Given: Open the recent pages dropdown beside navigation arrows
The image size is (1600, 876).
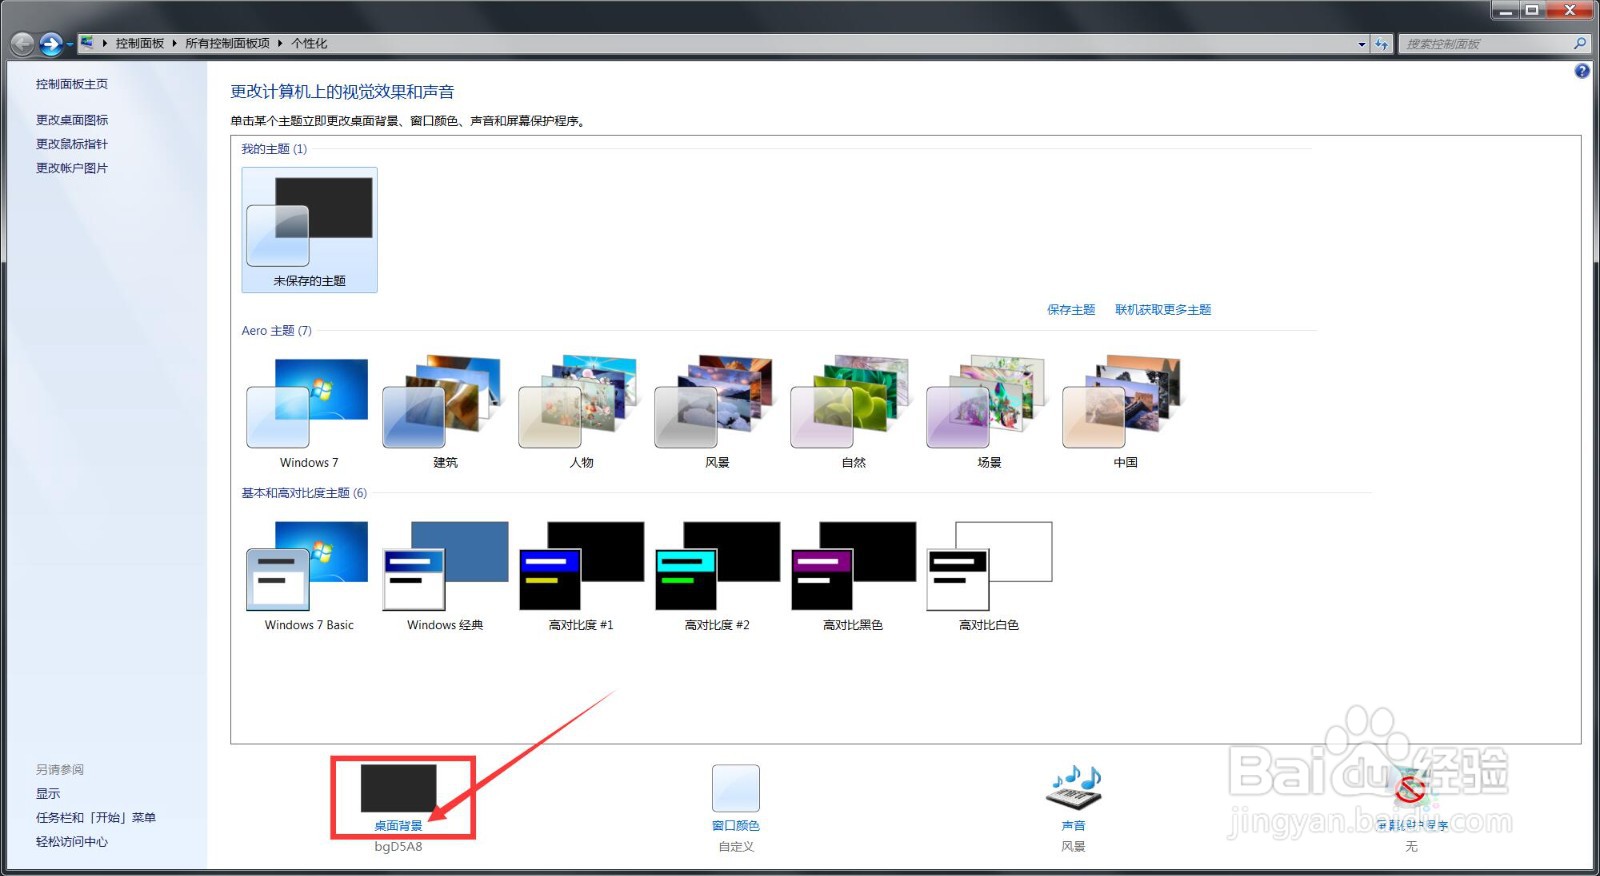Looking at the screenshot, I should tap(70, 45).
